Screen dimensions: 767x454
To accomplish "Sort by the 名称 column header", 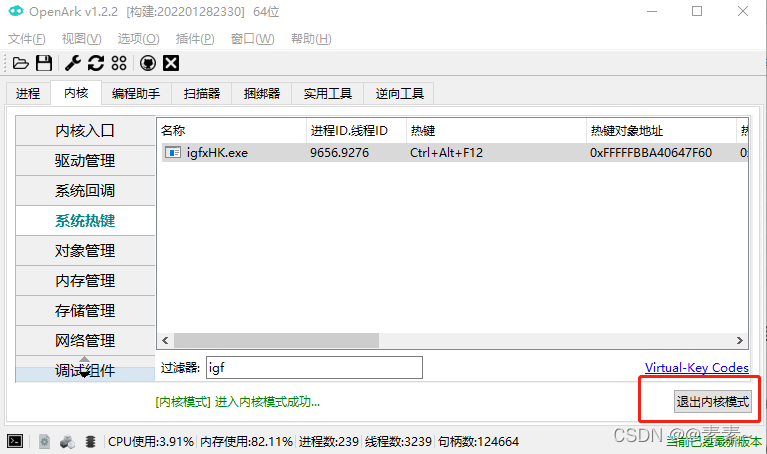I will [x=232, y=131].
